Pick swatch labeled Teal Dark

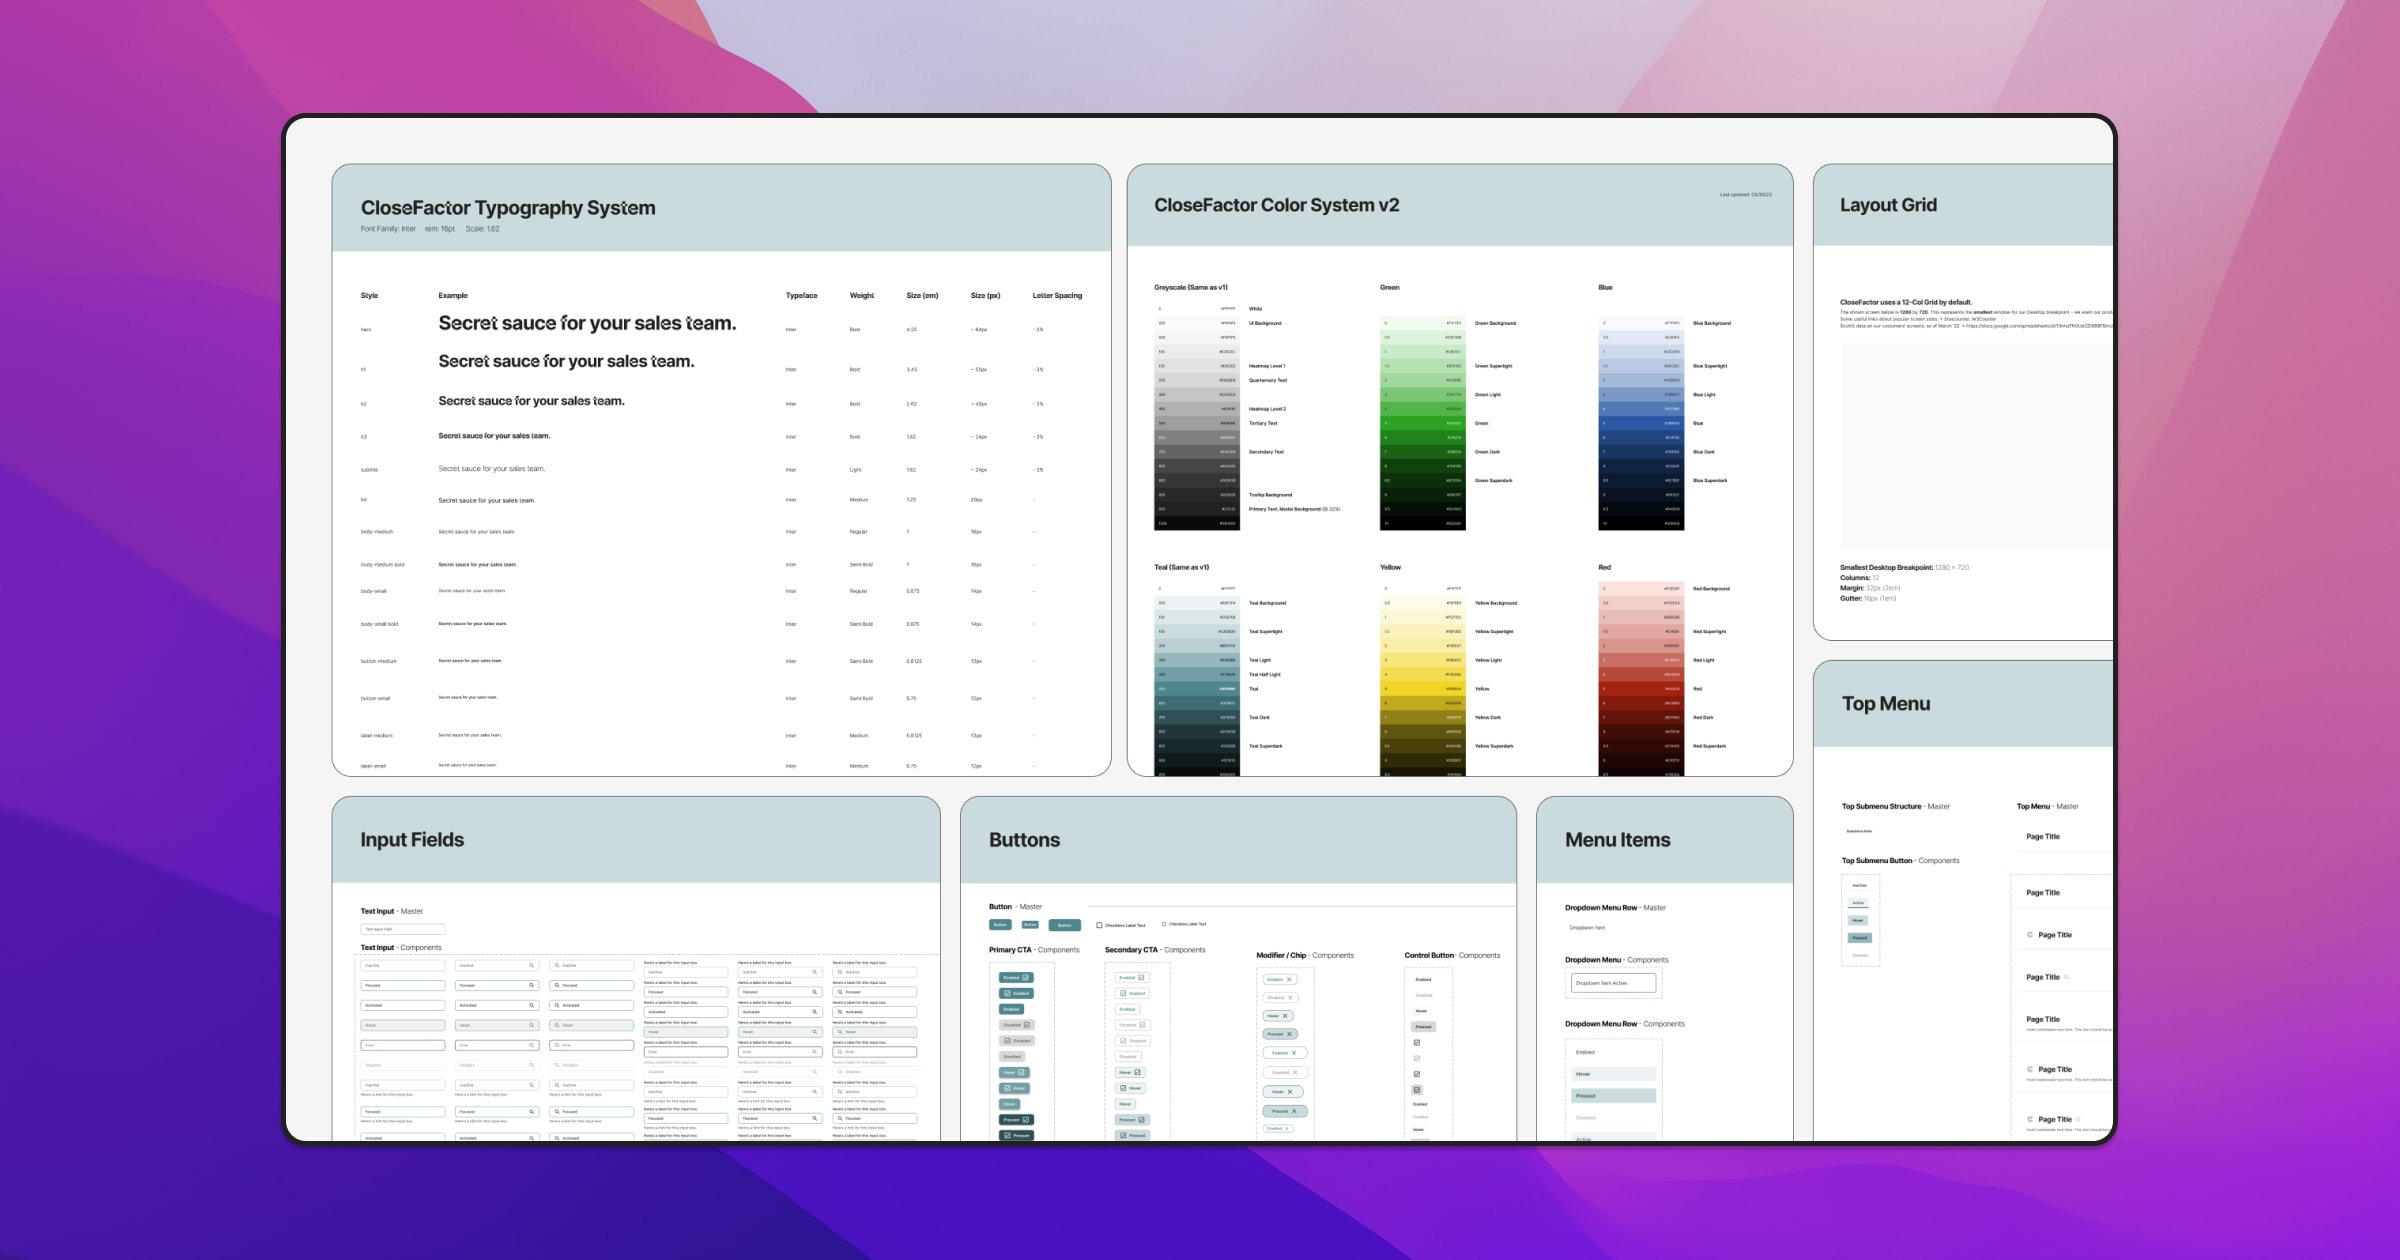(1197, 717)
